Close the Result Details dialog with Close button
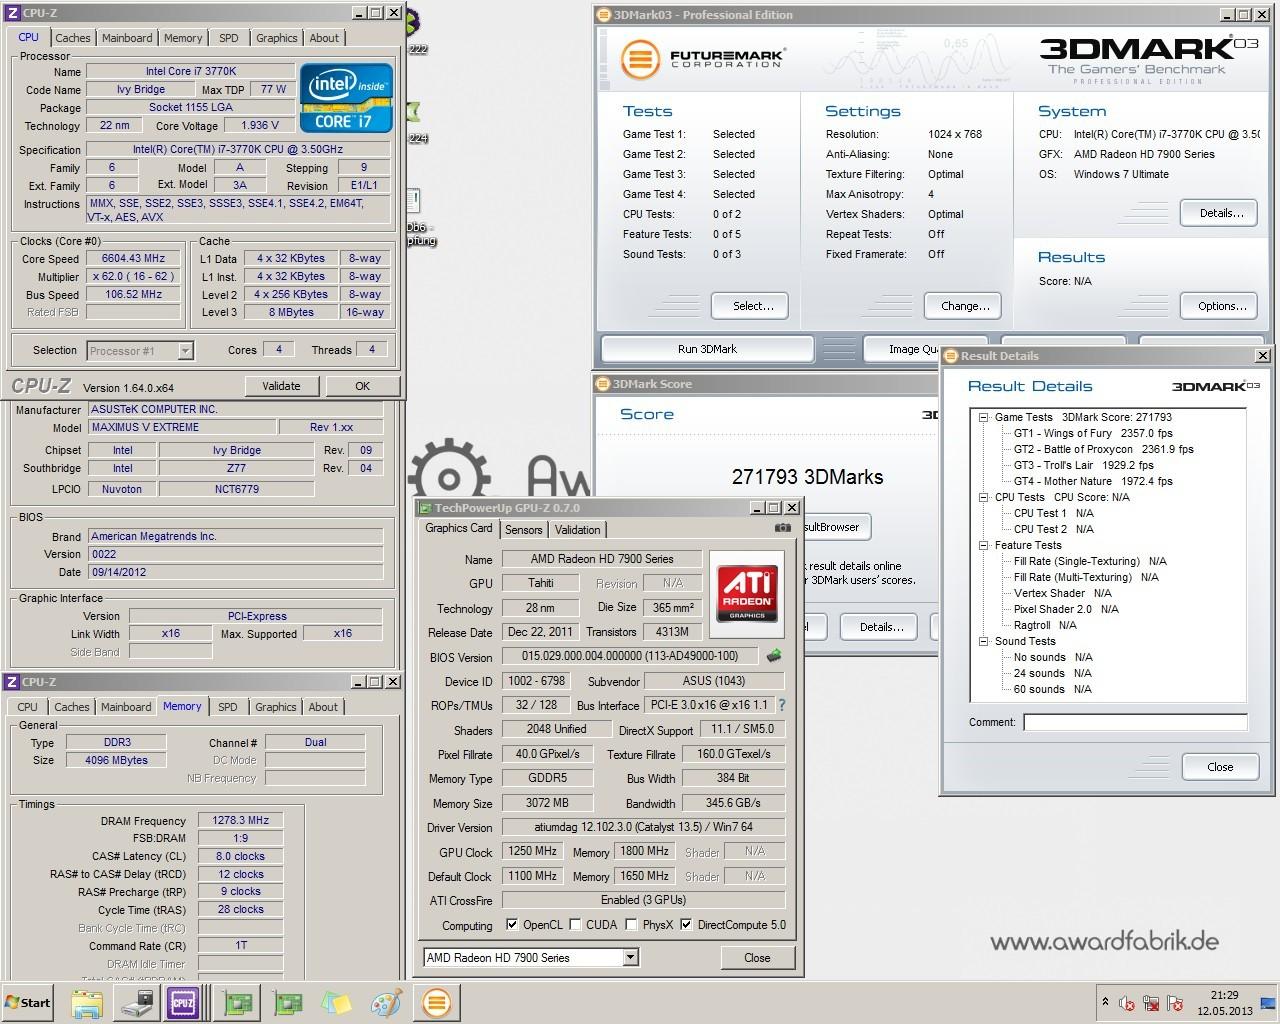1280x1024 pixels. pos(1220,767)
